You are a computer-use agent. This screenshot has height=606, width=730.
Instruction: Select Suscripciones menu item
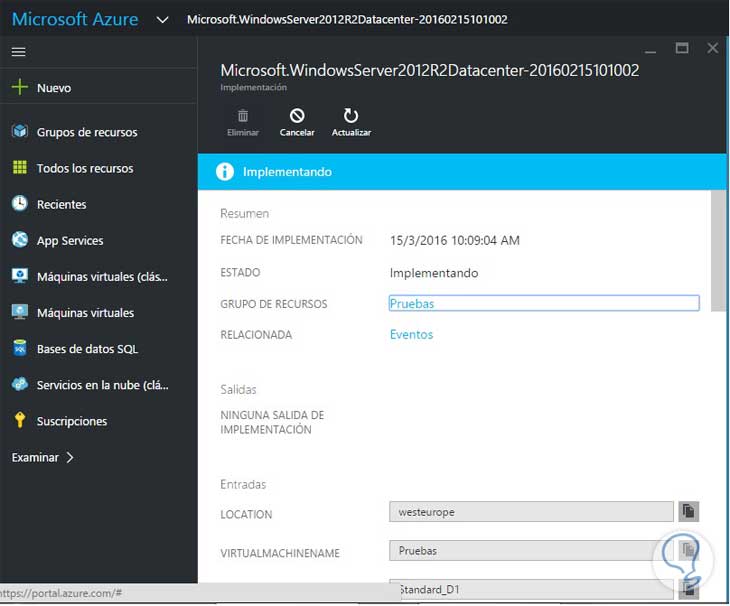(x=72, y=421)
